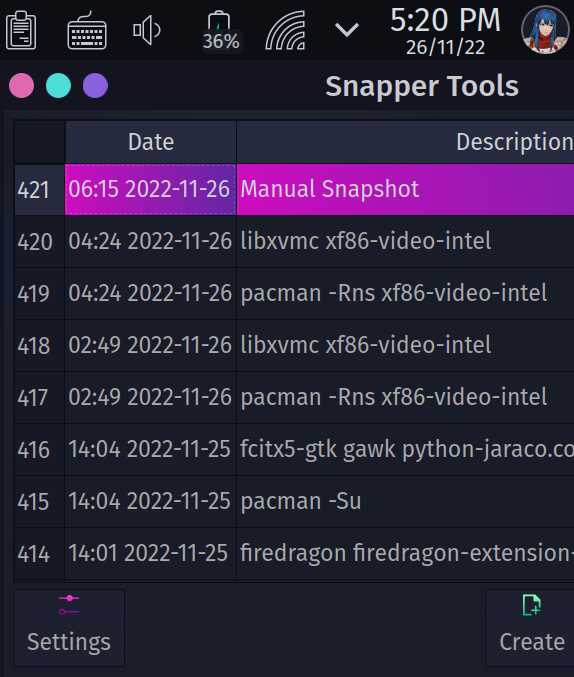The width and height of the screenshot is (574, 677).
Task: Select snapshot 421 Manual Snapshot row
Action: pyautogui.click(x=294, y=189)
